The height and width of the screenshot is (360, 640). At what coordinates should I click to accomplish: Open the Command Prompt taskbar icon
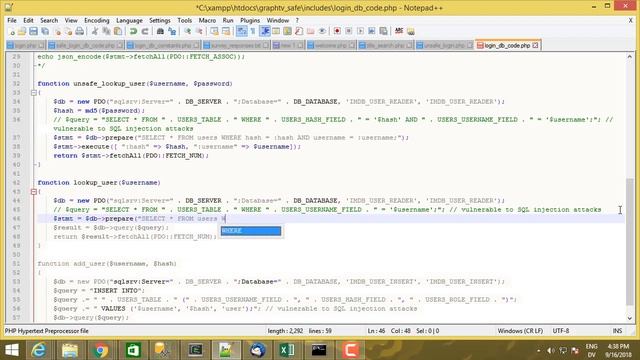click(318, 350)
